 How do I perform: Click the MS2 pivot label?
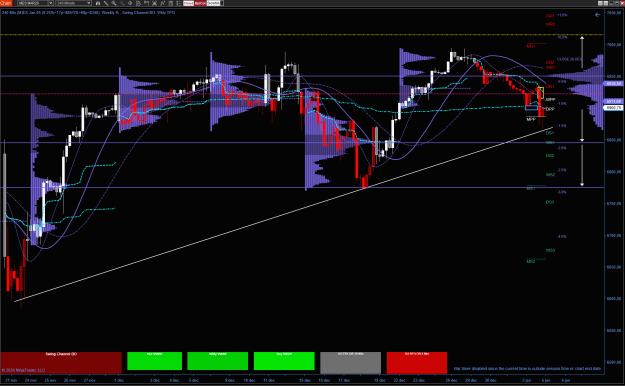click(531, 262)
